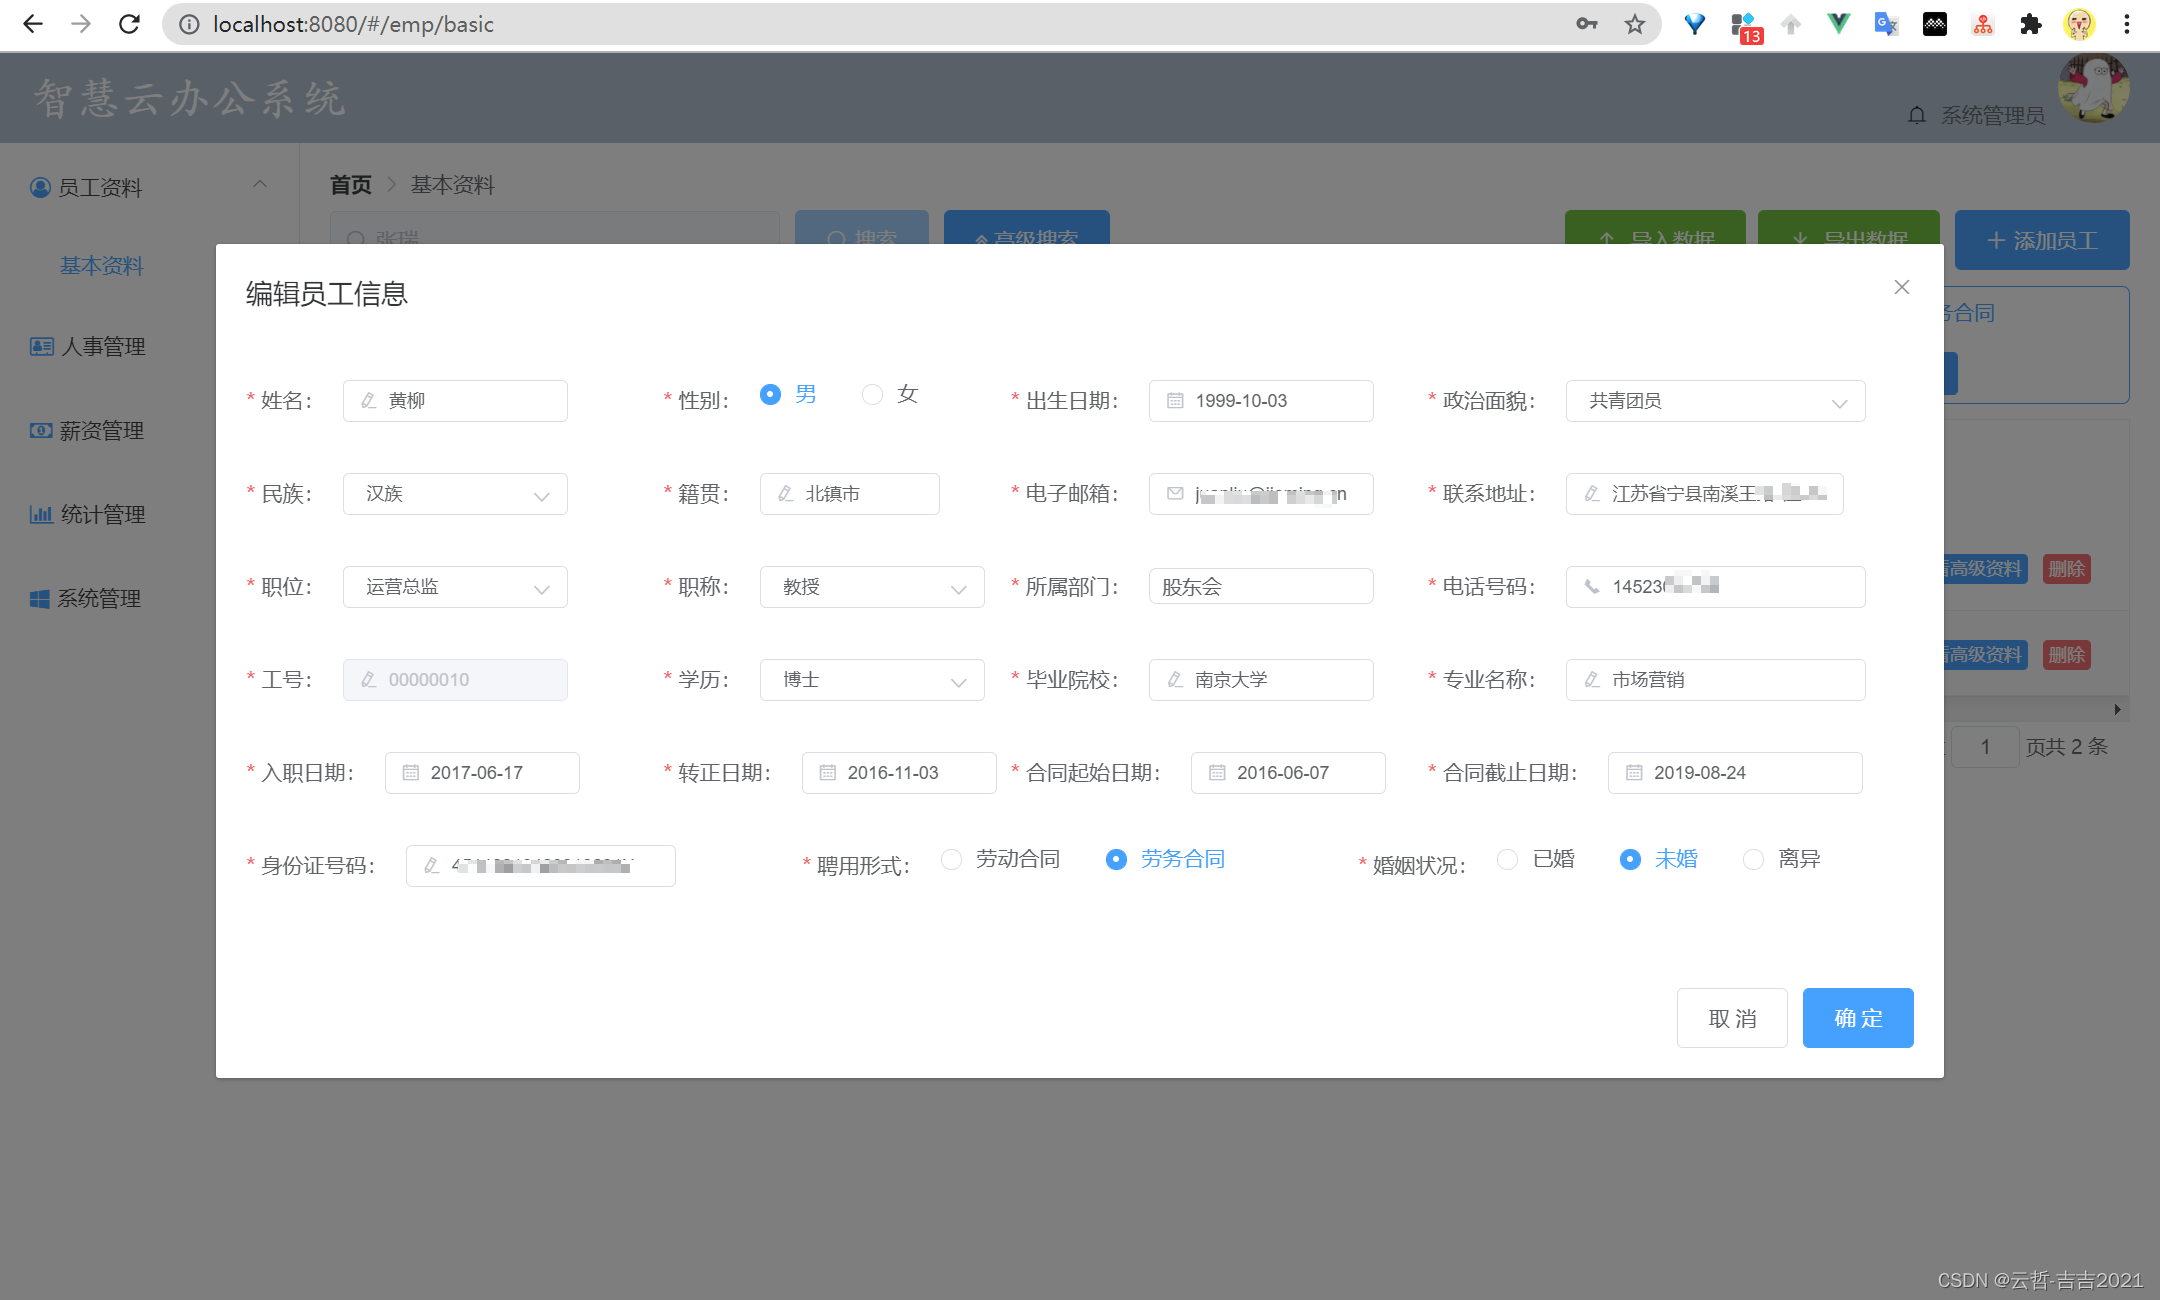The image size is (2160, 1300).
Task: Open 人事管理 in the sidebar menu
Action: [x=102, y=347]
